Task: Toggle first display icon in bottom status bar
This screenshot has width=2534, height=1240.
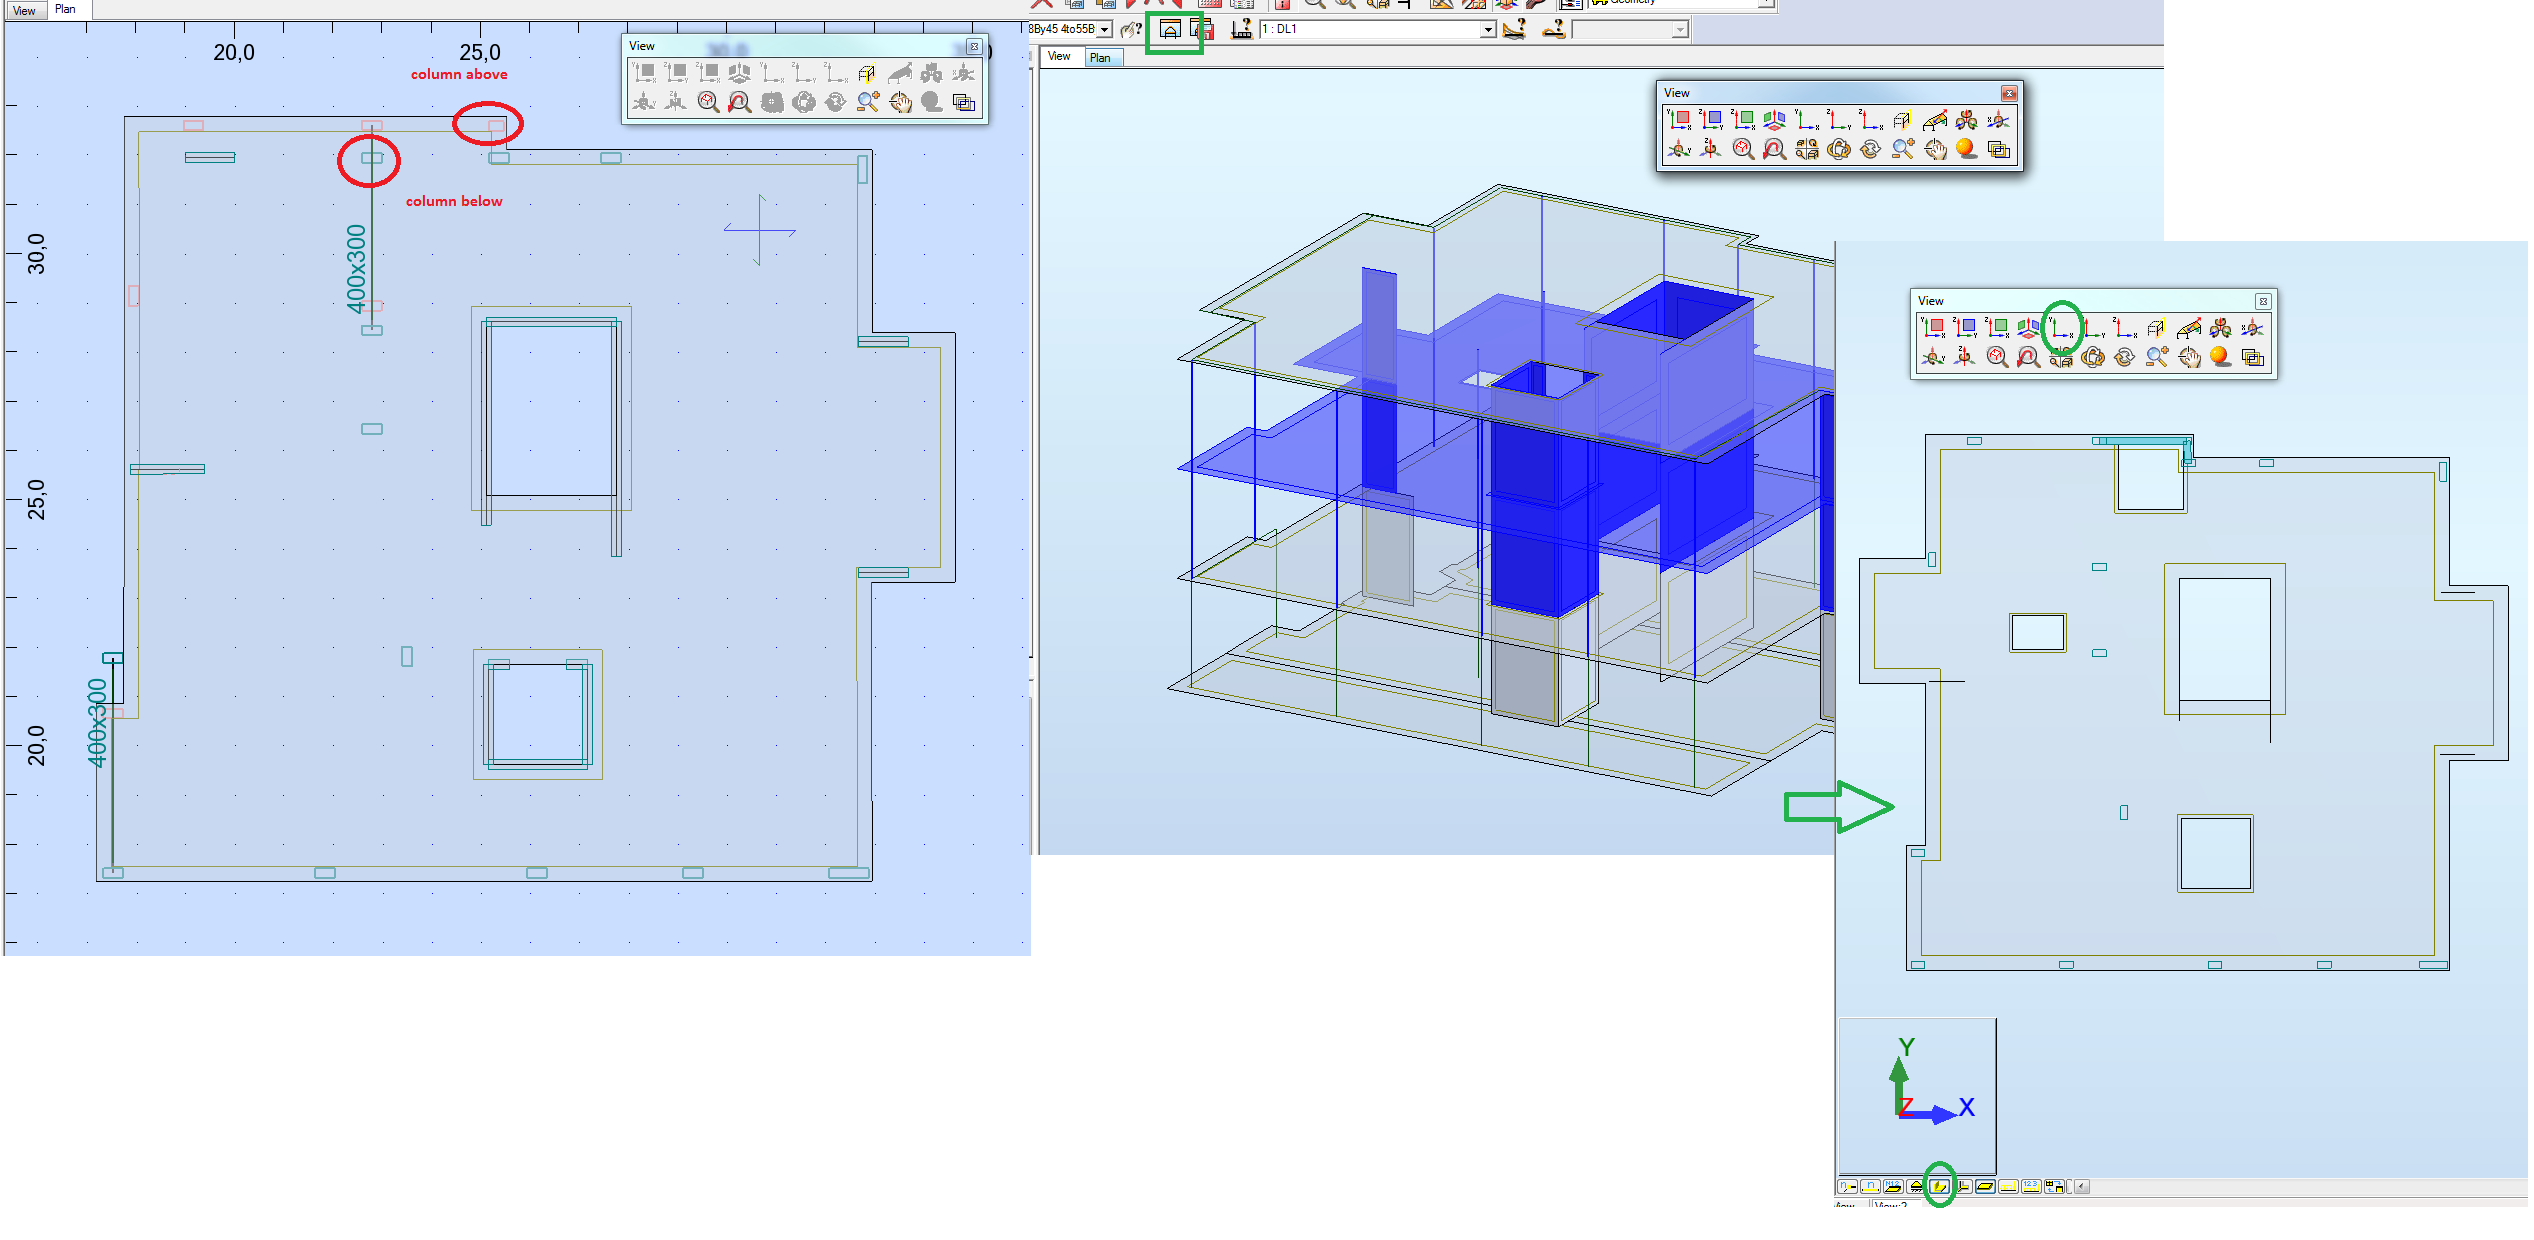Action: point(1848,1187)
